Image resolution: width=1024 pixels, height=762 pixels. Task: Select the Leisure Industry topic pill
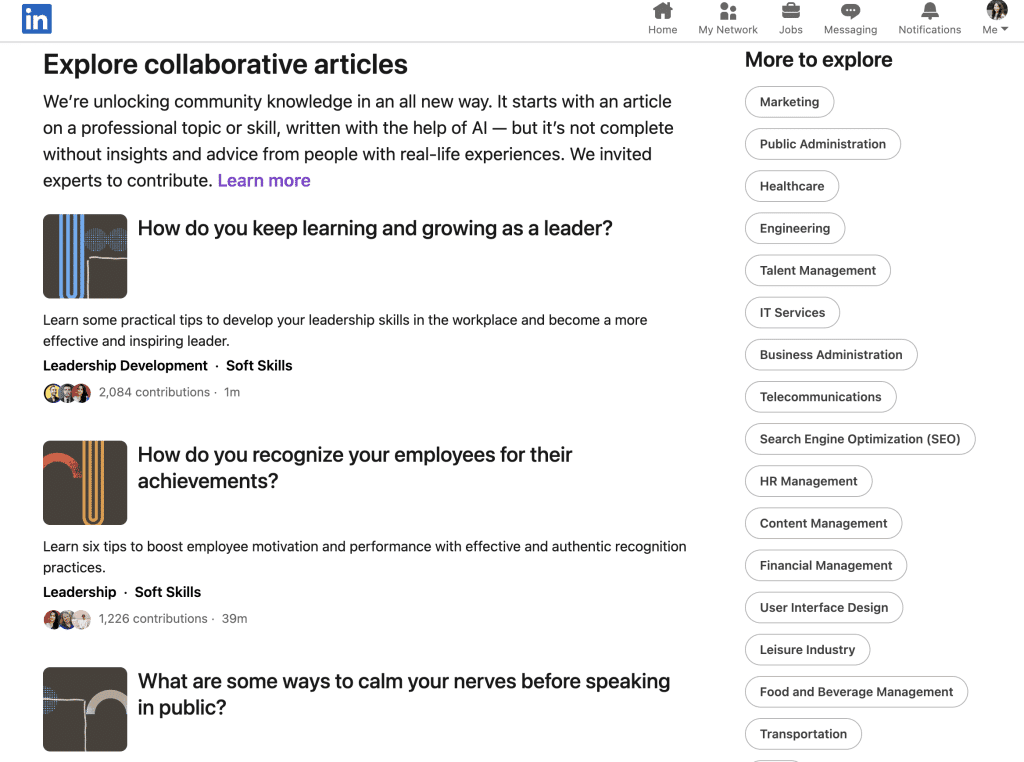(807, 650)
